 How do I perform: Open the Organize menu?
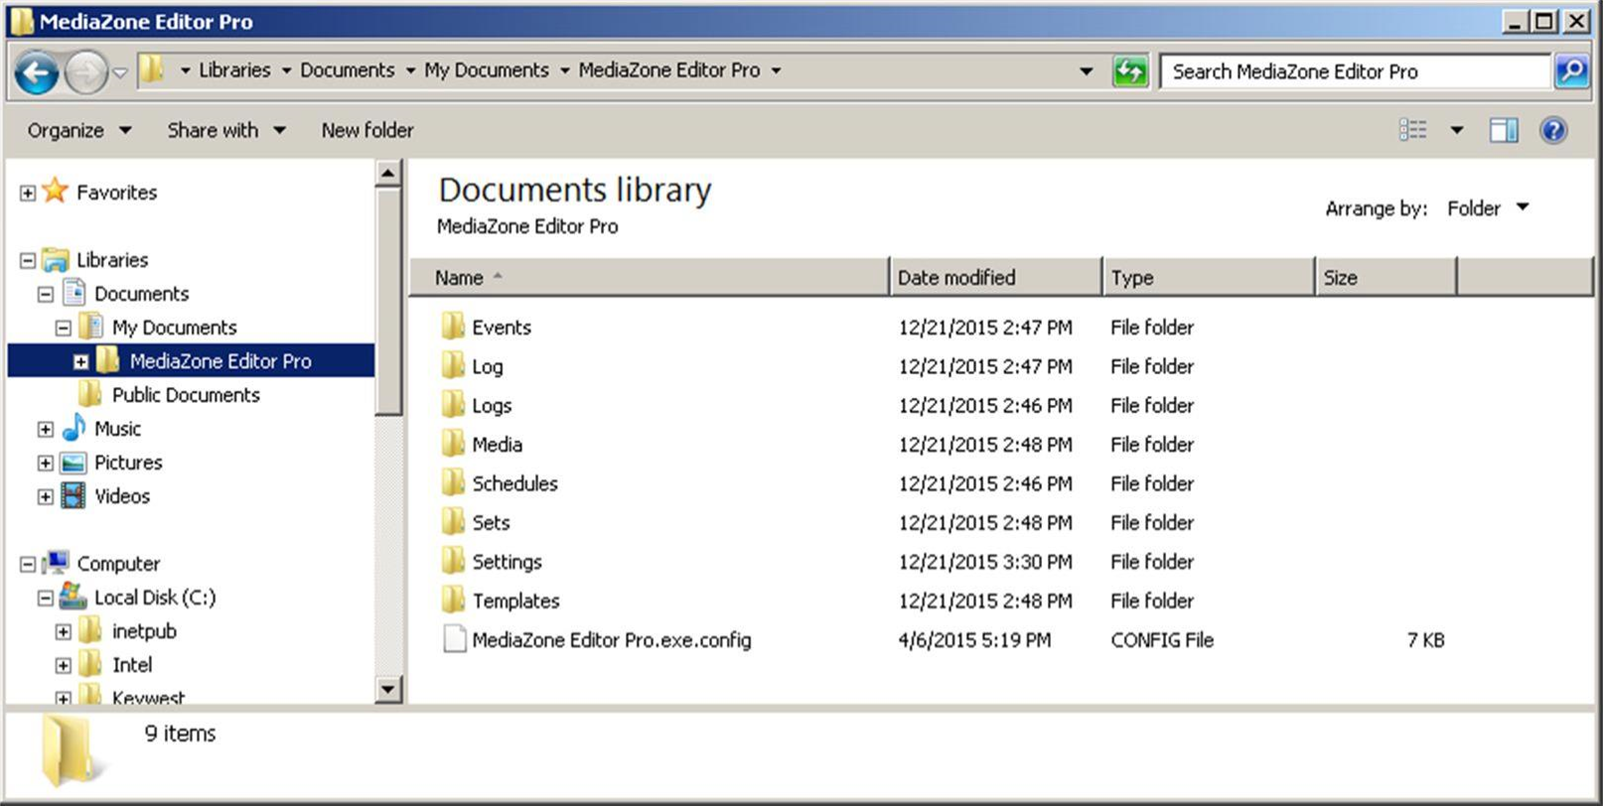tap(79, 130)
